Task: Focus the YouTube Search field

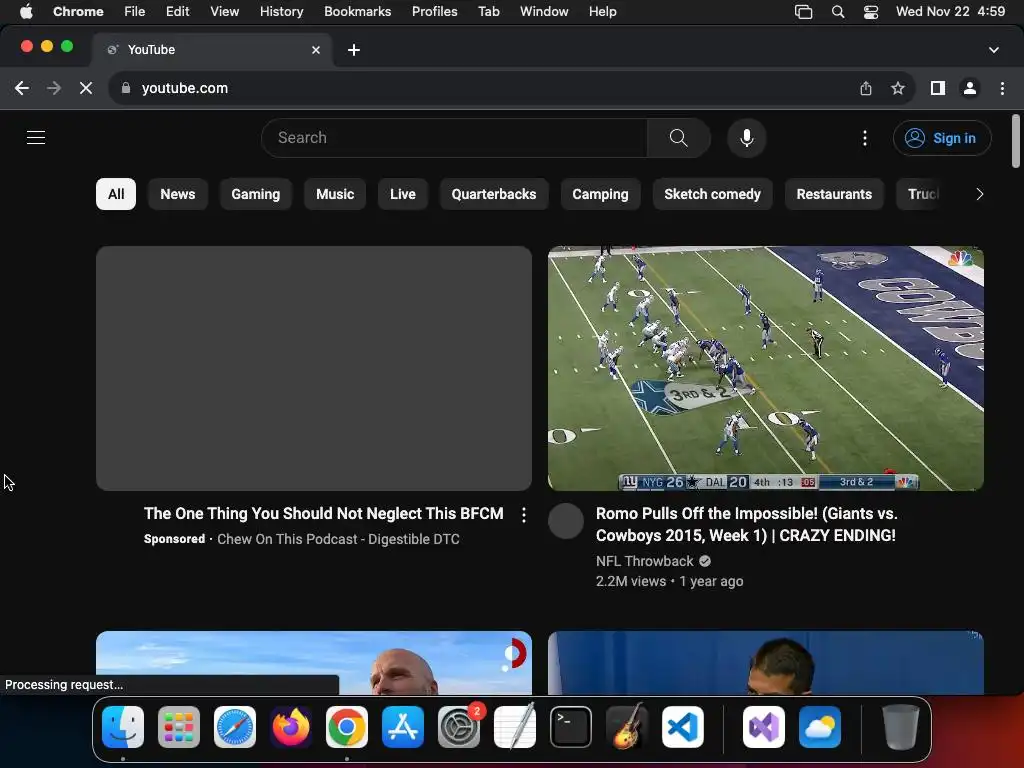Action: point(455,138)
